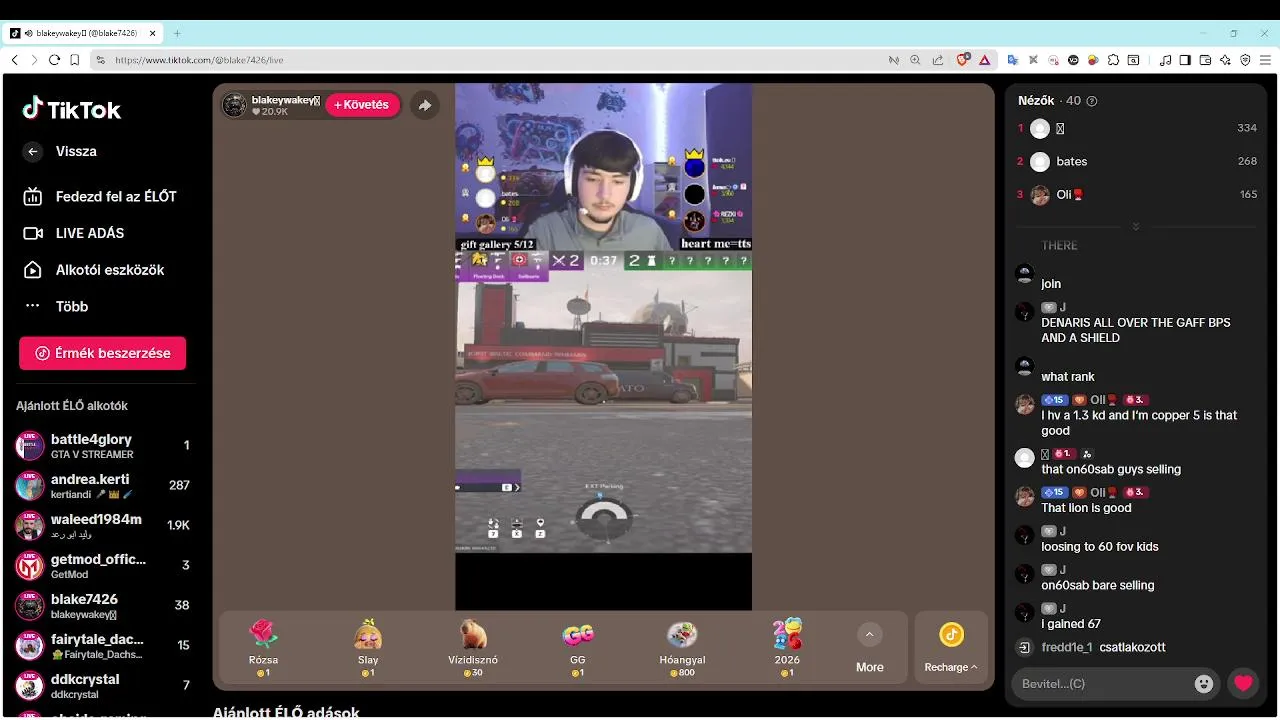Open the Brave VPN shield icon
This screenshot has width=1280, height=720.
(1245, 60)
